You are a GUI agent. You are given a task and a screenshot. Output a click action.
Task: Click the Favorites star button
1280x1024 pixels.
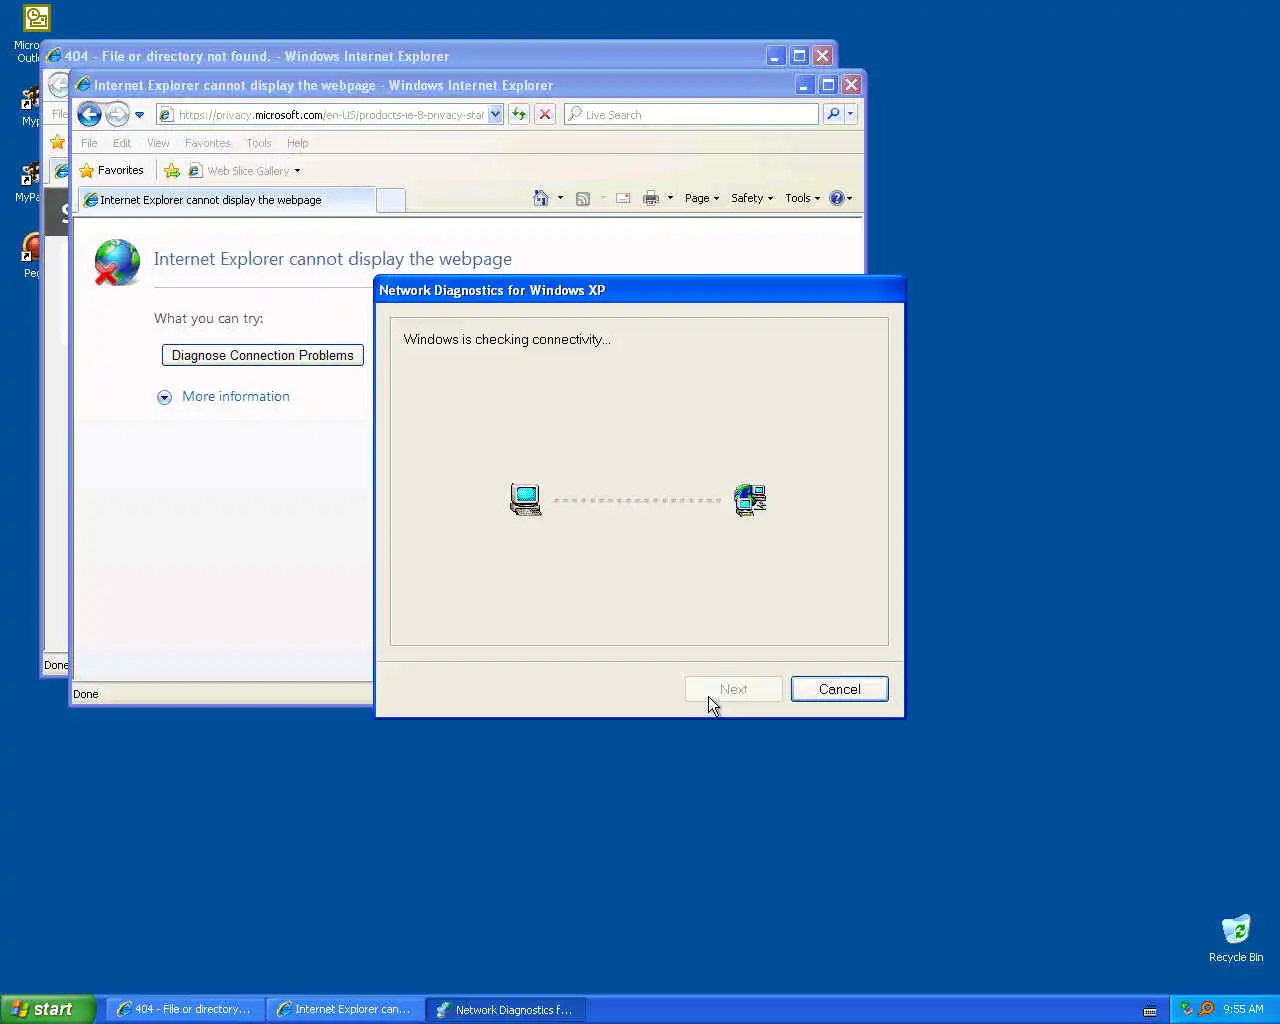click(112, 171)
